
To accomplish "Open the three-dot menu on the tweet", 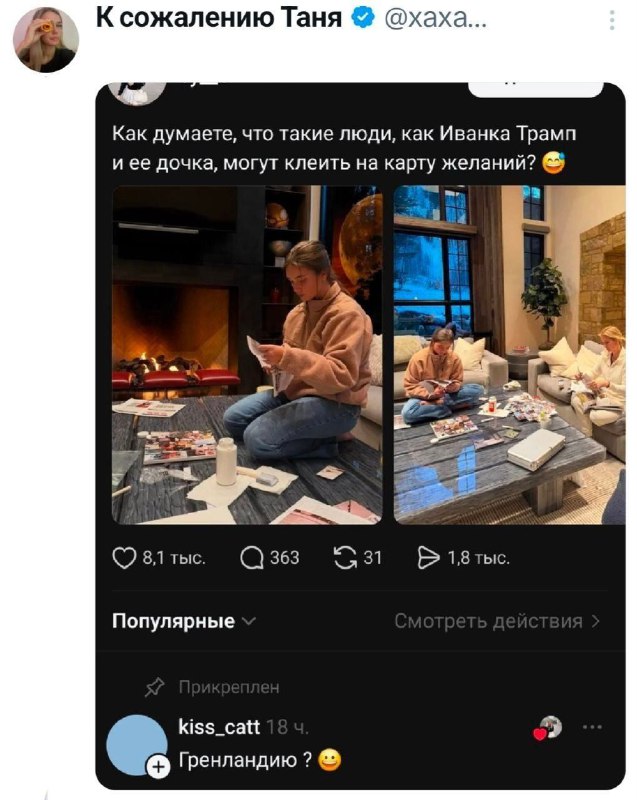I will point(612,20).
